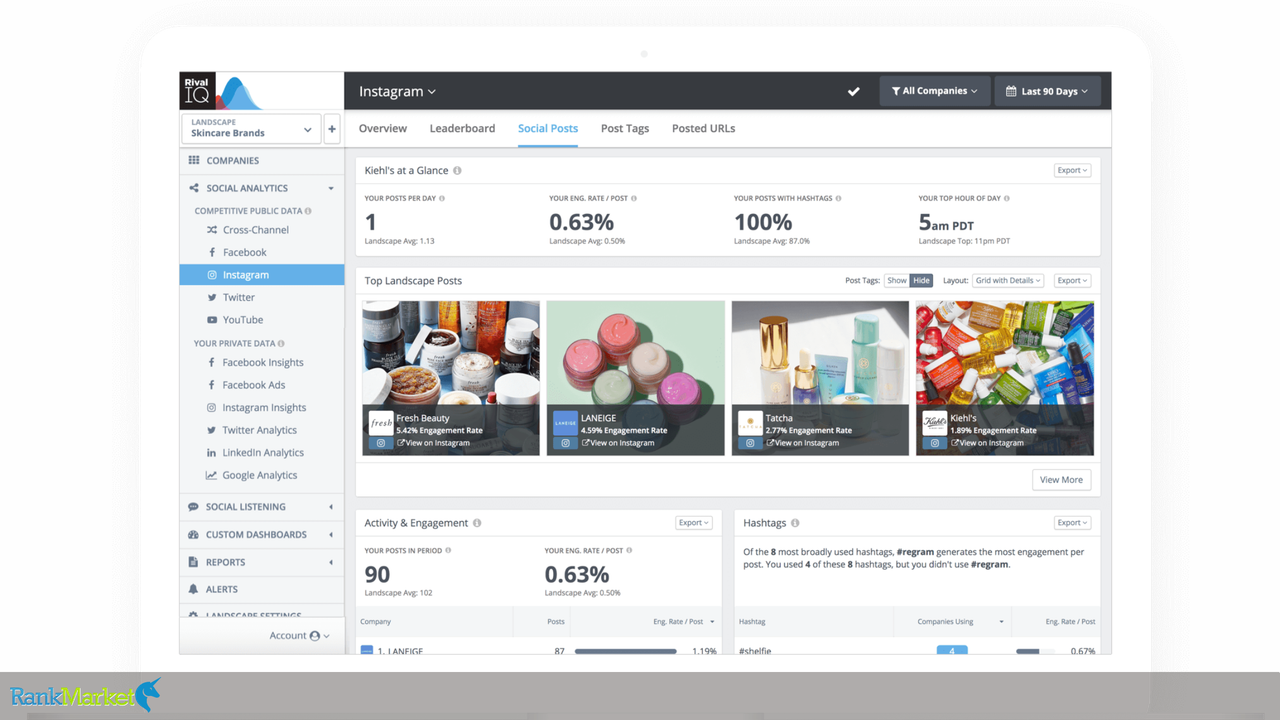Click the Rival IQ logo
The image size is (1280, 720).
[197, 91]
